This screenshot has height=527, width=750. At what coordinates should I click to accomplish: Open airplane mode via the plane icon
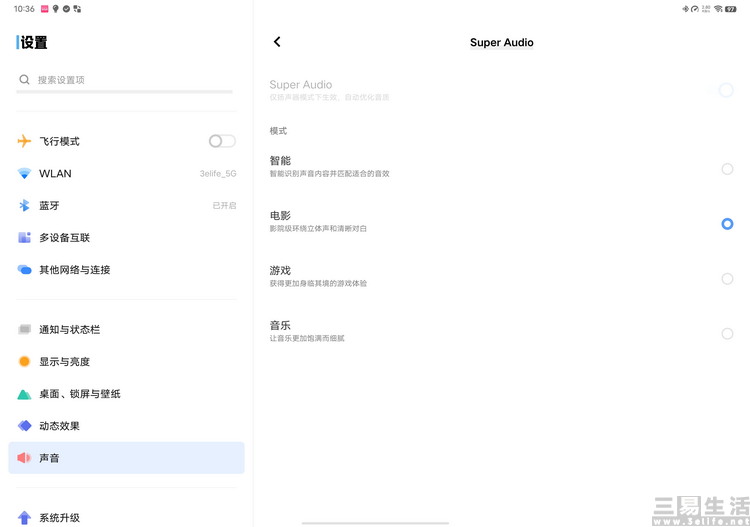point(24,141)
